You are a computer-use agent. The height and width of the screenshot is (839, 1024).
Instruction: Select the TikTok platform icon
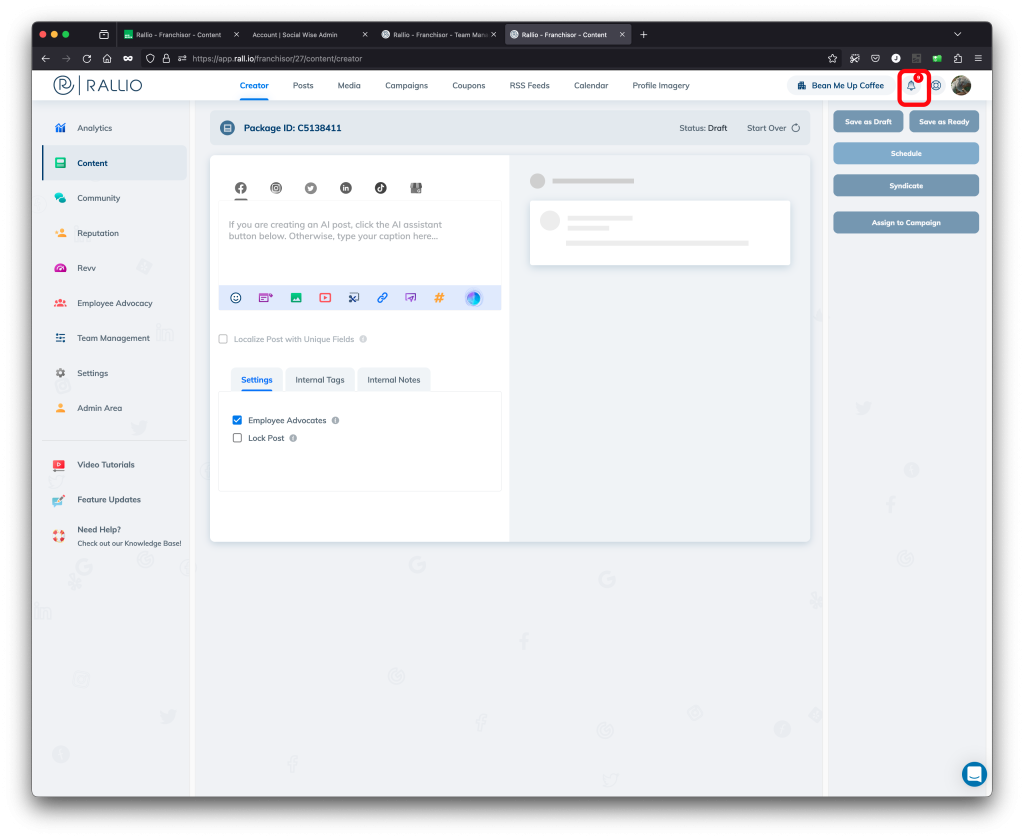(380, 188)
